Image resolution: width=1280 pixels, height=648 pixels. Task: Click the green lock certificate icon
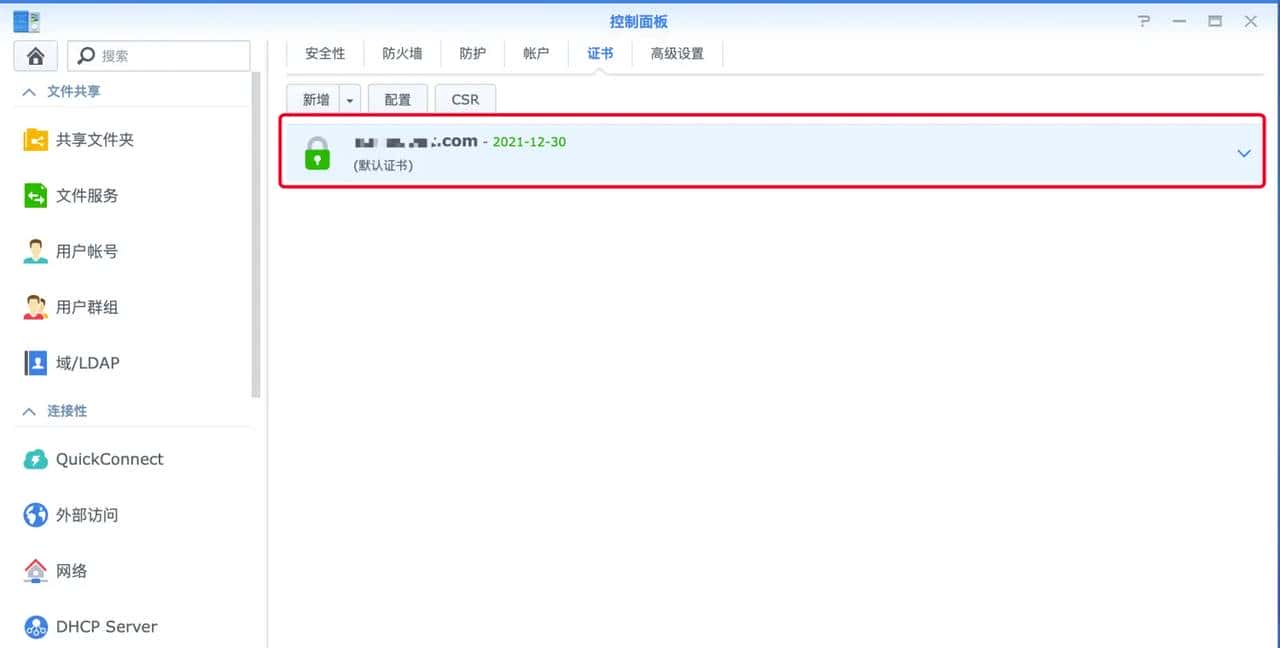coord(316,153)
